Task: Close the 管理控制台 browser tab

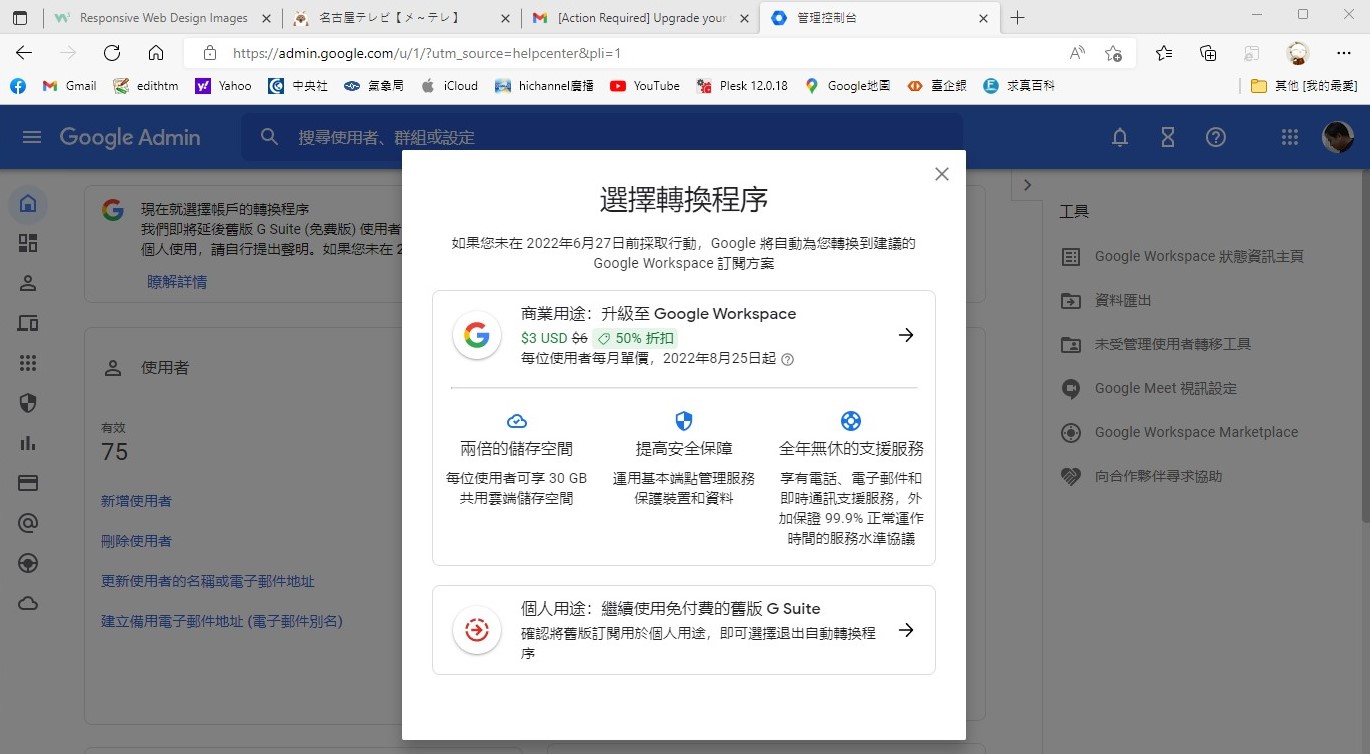Action: (983, 18)
